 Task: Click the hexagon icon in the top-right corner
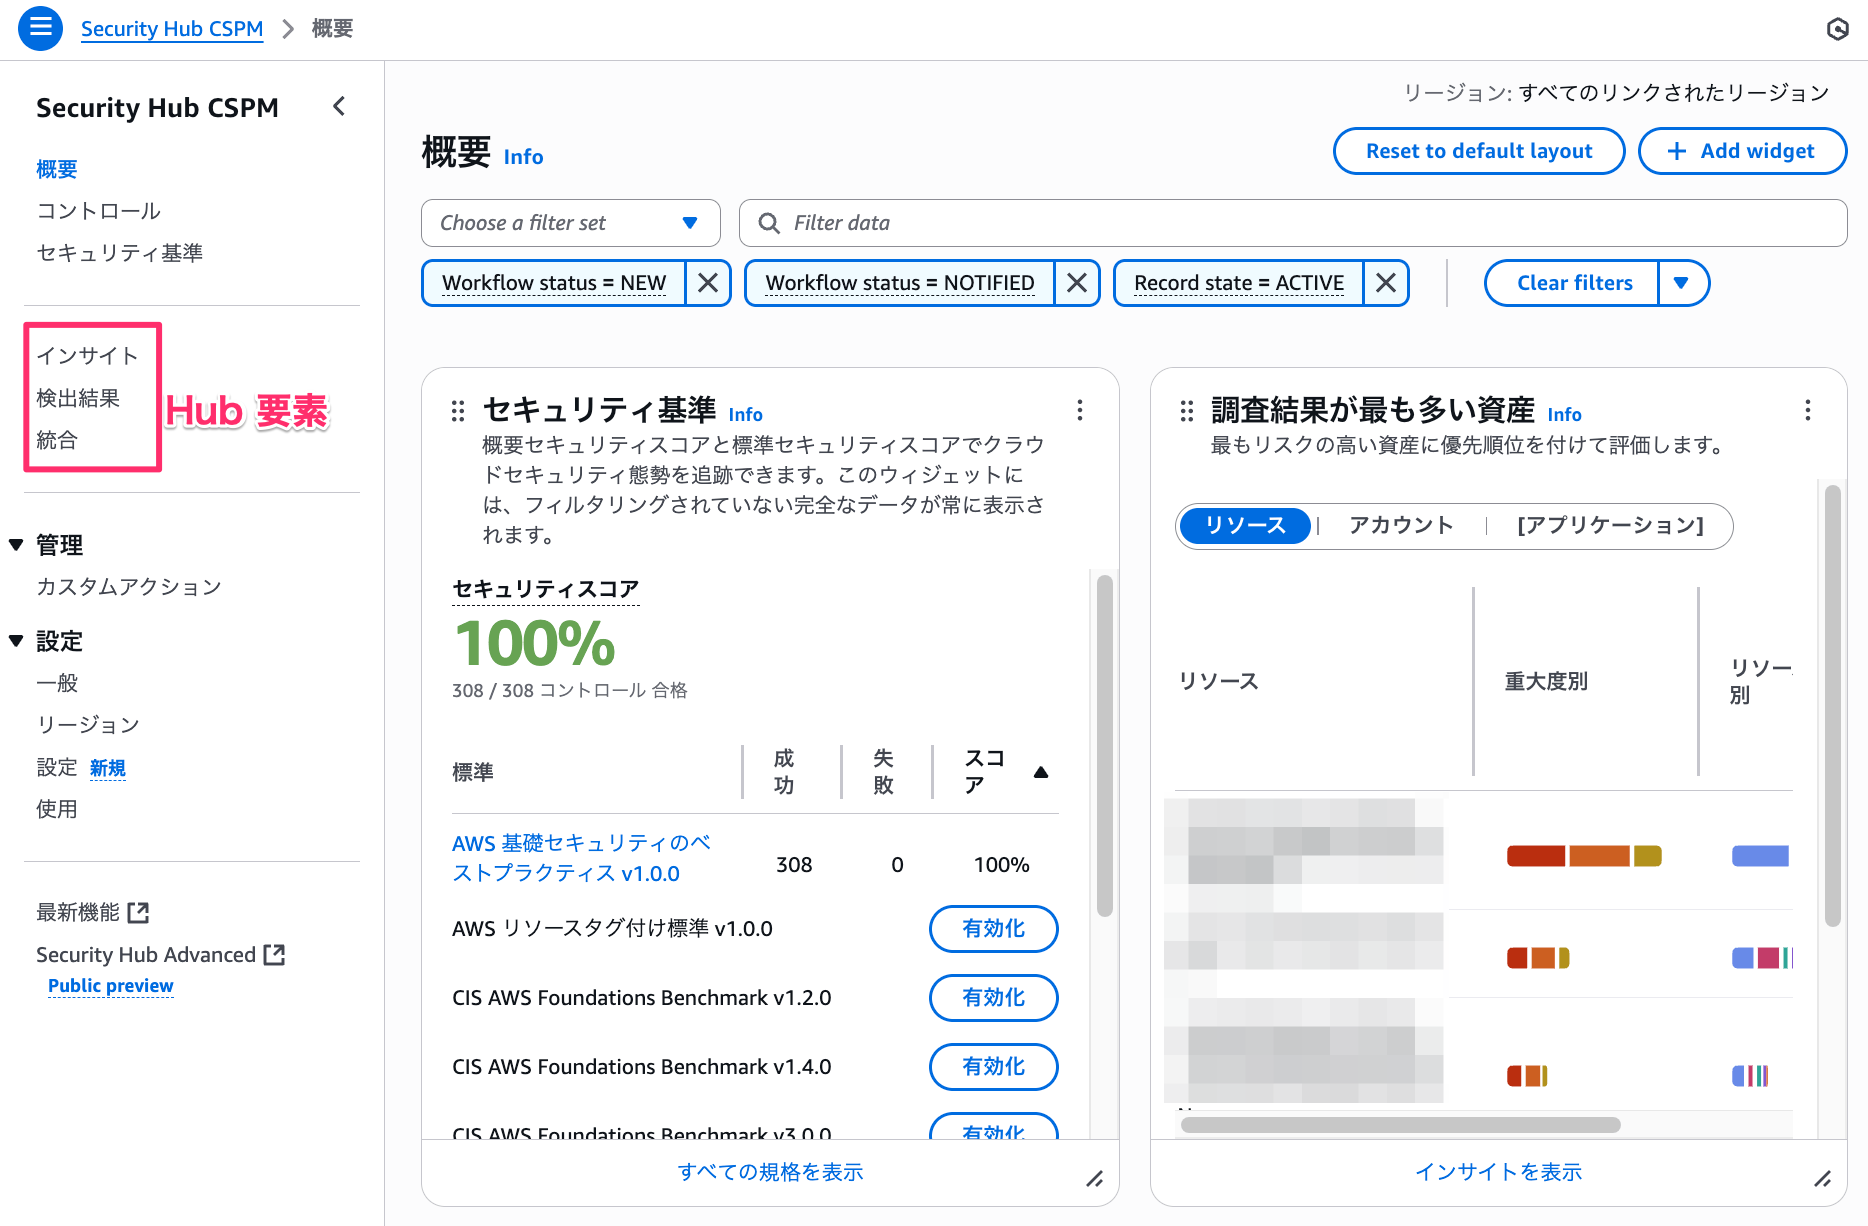pos(1837,29)
